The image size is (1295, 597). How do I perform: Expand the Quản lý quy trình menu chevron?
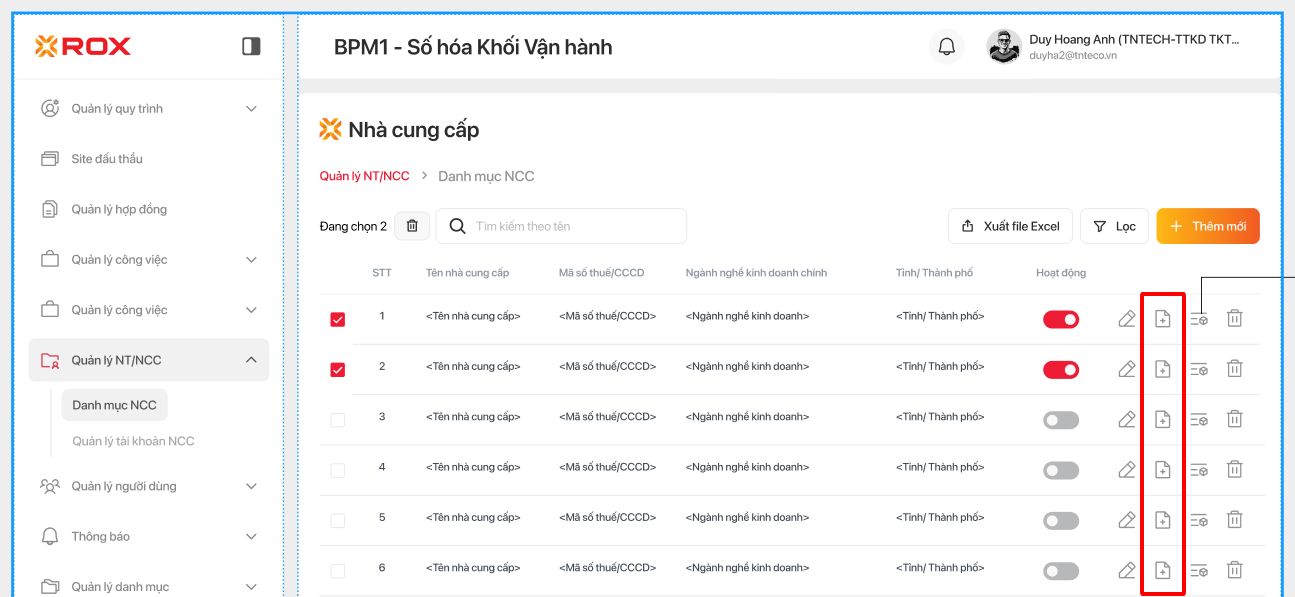coord(251,109)
